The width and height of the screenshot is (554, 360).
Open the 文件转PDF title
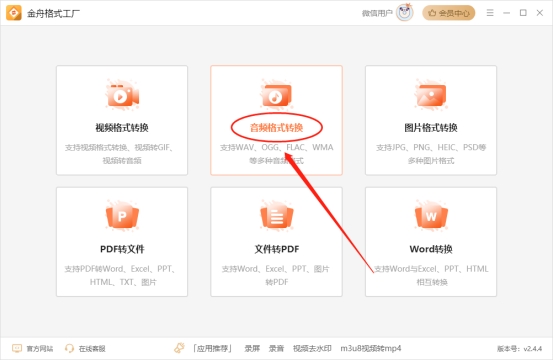point(277,249)
